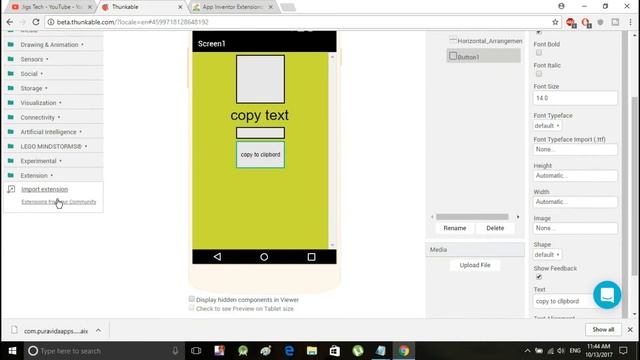Click properties panel vertical scrollbar
Image resolution: width=640 pixels, height=360 pixels.
[x=634, y=186]
